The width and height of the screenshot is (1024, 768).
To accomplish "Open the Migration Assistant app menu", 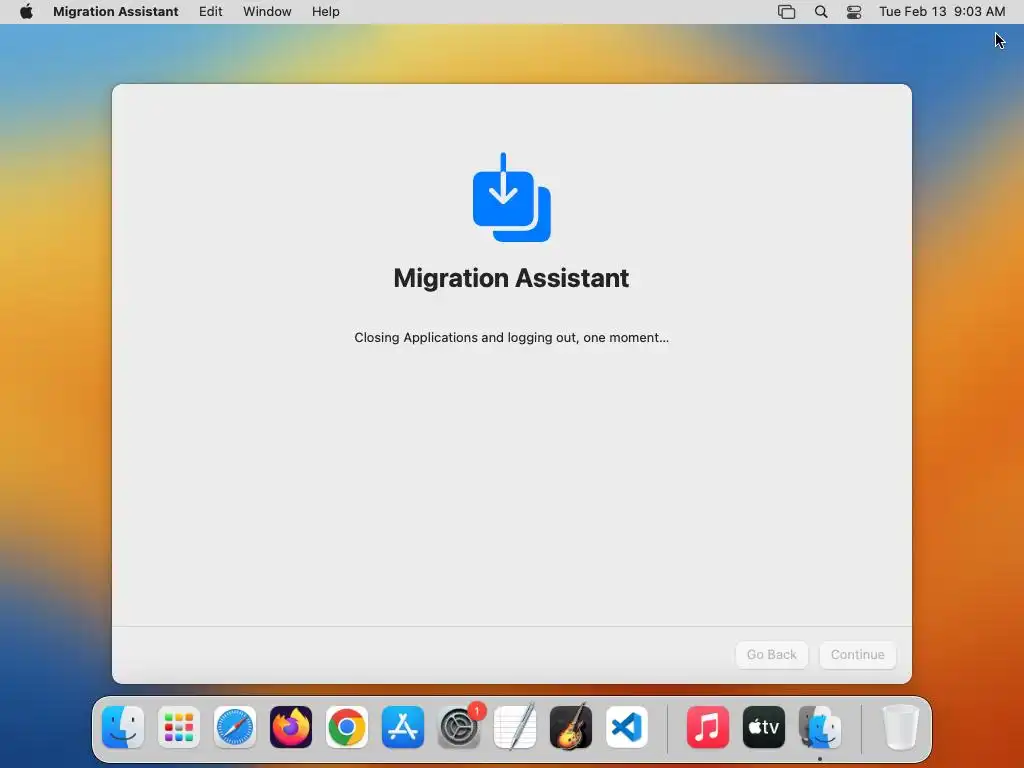I will click(x=116, y=12).
